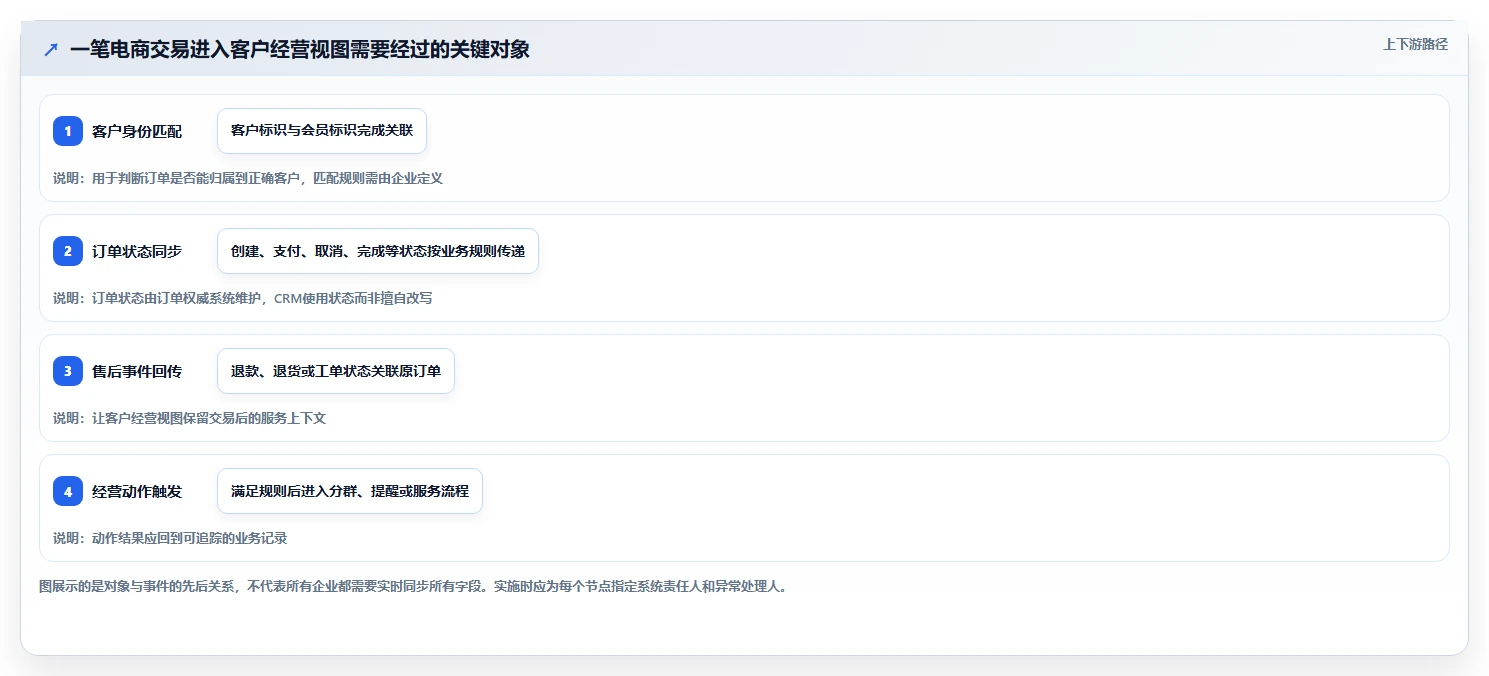Click the arrow icon beside the diagram title
The width and height of the screenshot is (1489, 676).
tap(51, 49)
